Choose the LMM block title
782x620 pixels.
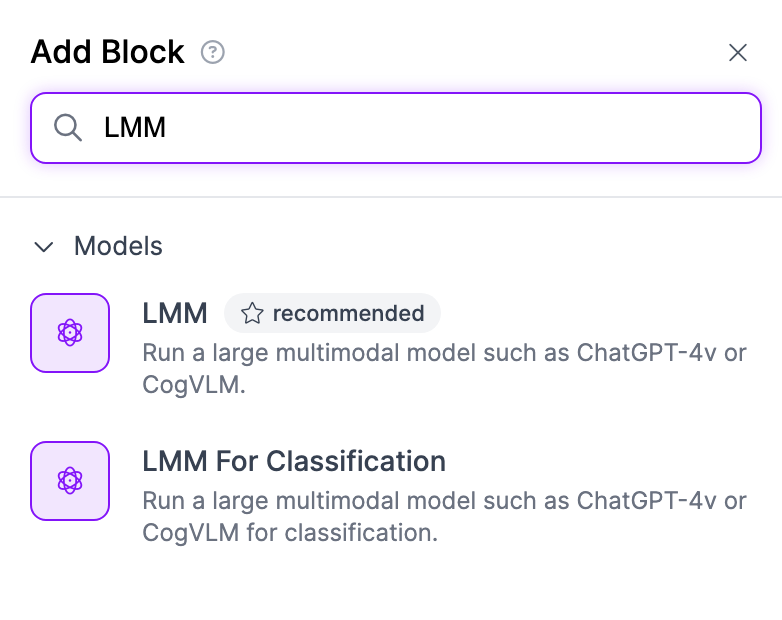tap(175, 313)
